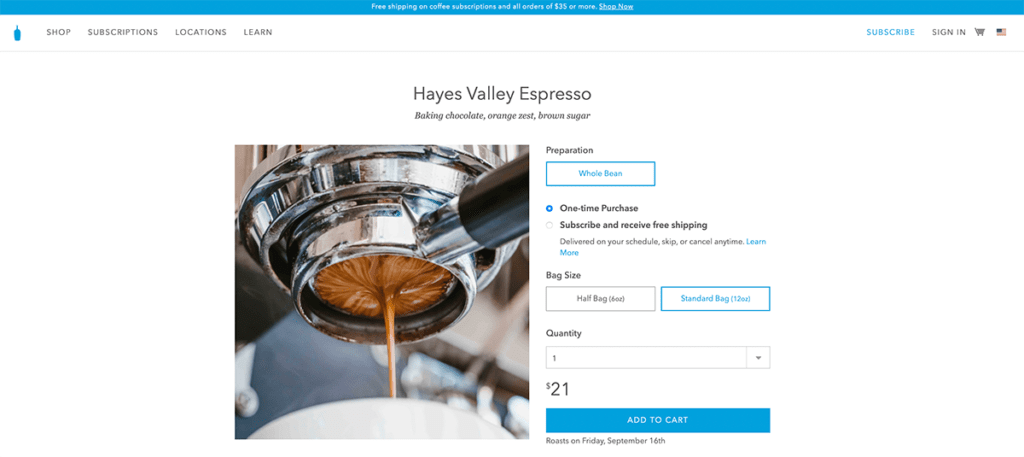Click the espresso product photo
Image resolution: width=1024 pixels, height=457 pixels.
tap(382, 292)
